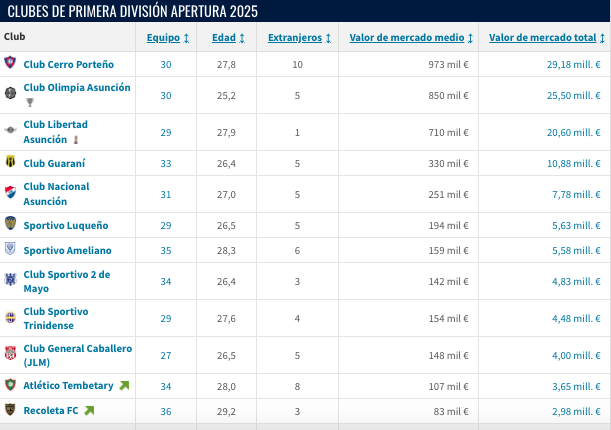Viewport: 611px width, 430px height.
Task: Click total value 4,00 mill. € for General Caballero
Action: [576, 356]
